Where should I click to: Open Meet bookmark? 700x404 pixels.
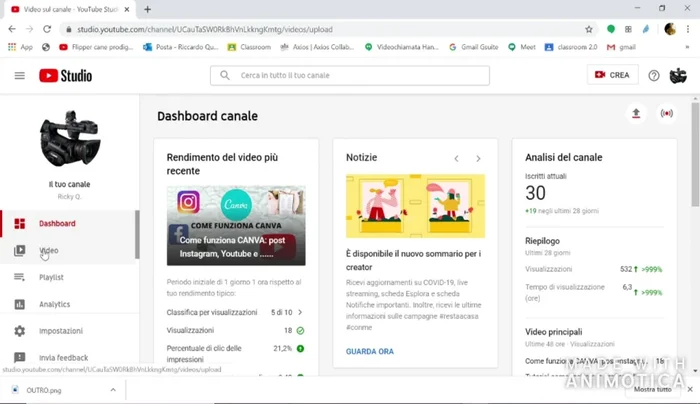522,47
